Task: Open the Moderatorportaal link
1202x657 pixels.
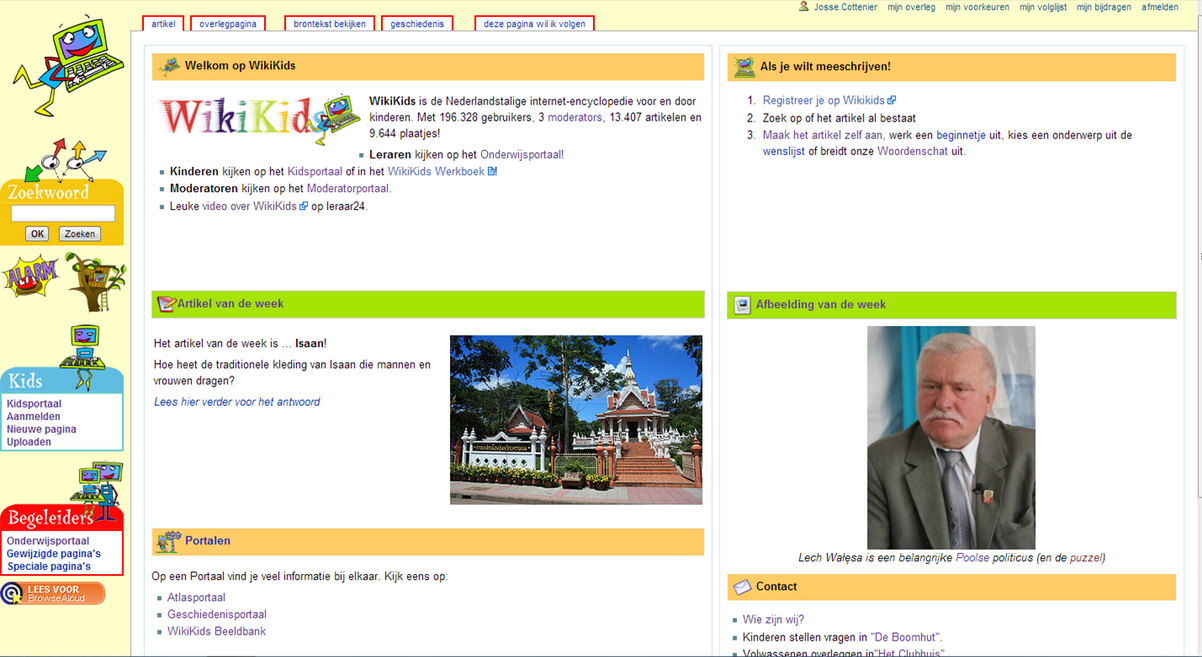Action: point(349,188)
